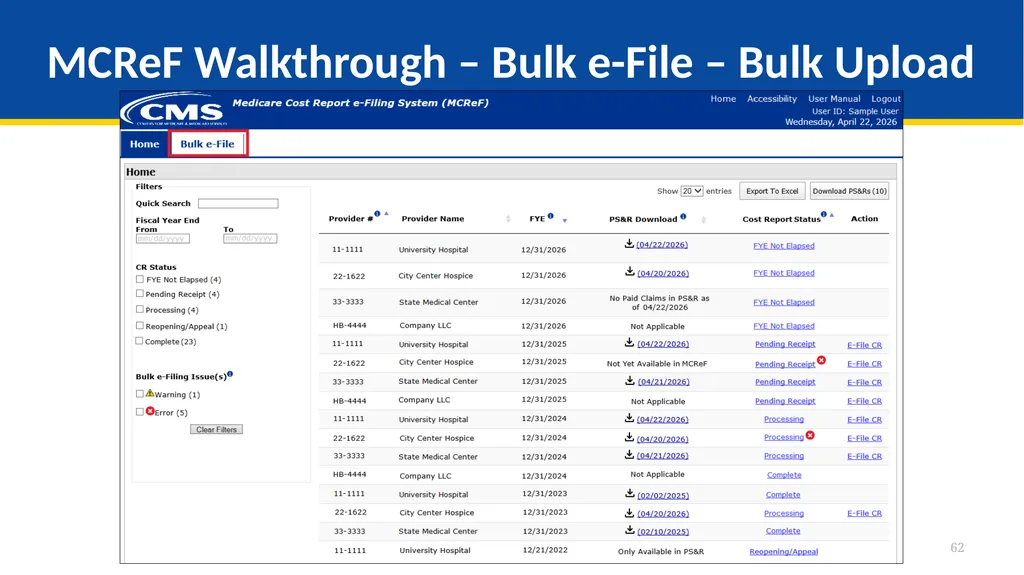This screenshot has height=575, width=1024.
Task: Click info icon next to FYE header
Action: click(x=551, y=216)
